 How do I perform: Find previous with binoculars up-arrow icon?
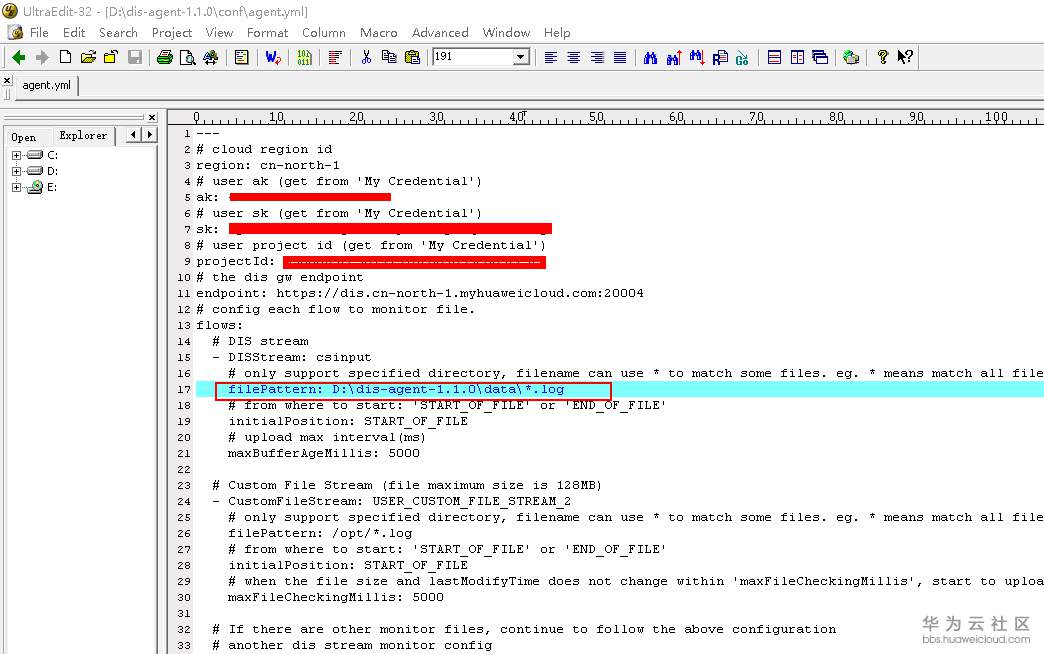tap(674, 57)
